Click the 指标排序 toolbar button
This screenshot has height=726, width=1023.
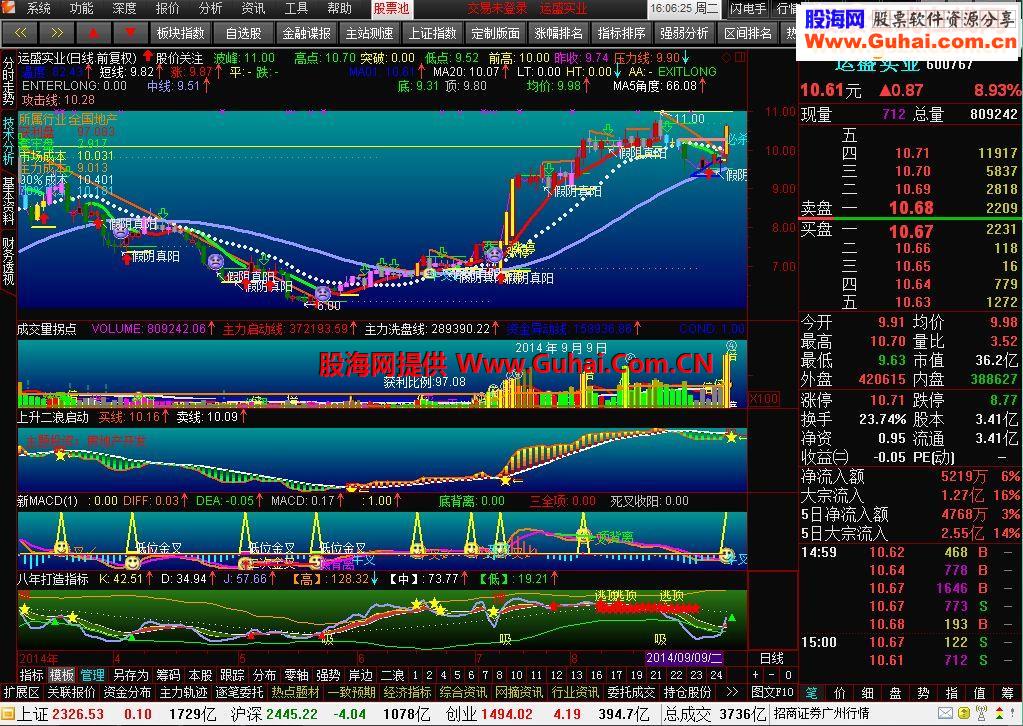point(621,32)
